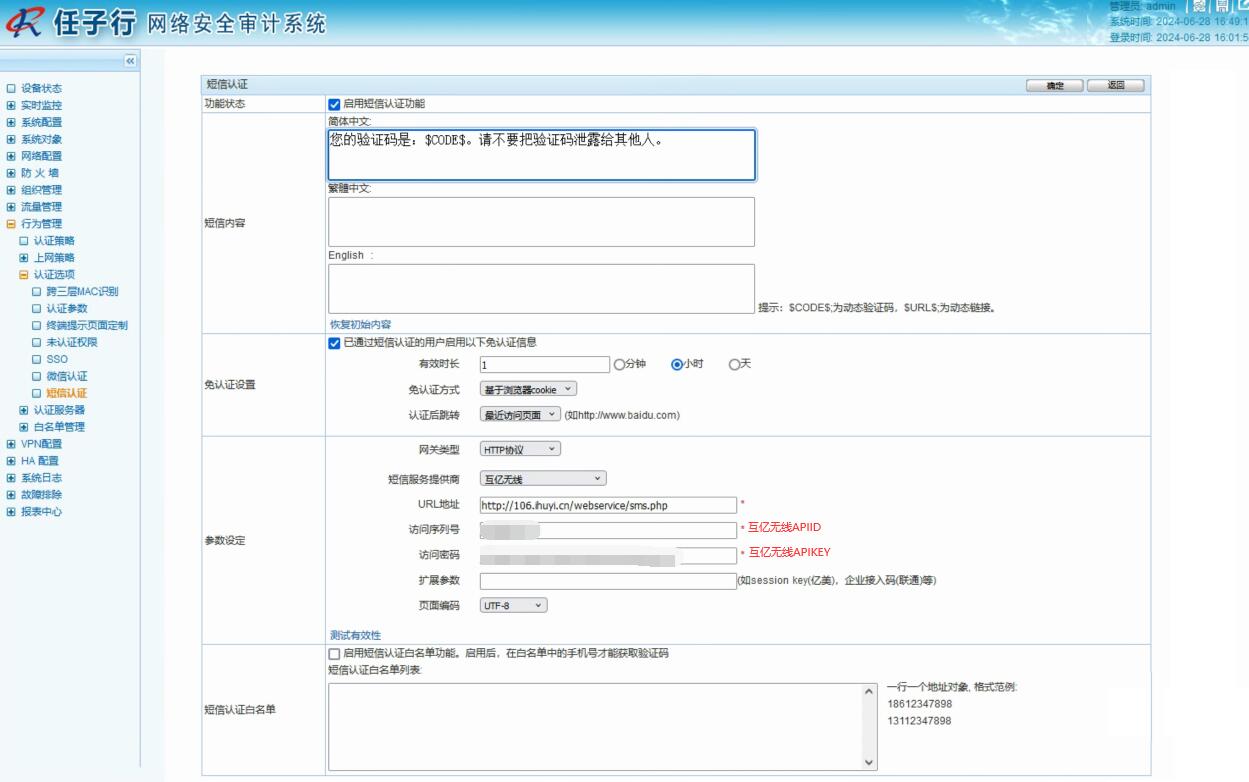Select the 小时 radio button

tap(676, 365)
